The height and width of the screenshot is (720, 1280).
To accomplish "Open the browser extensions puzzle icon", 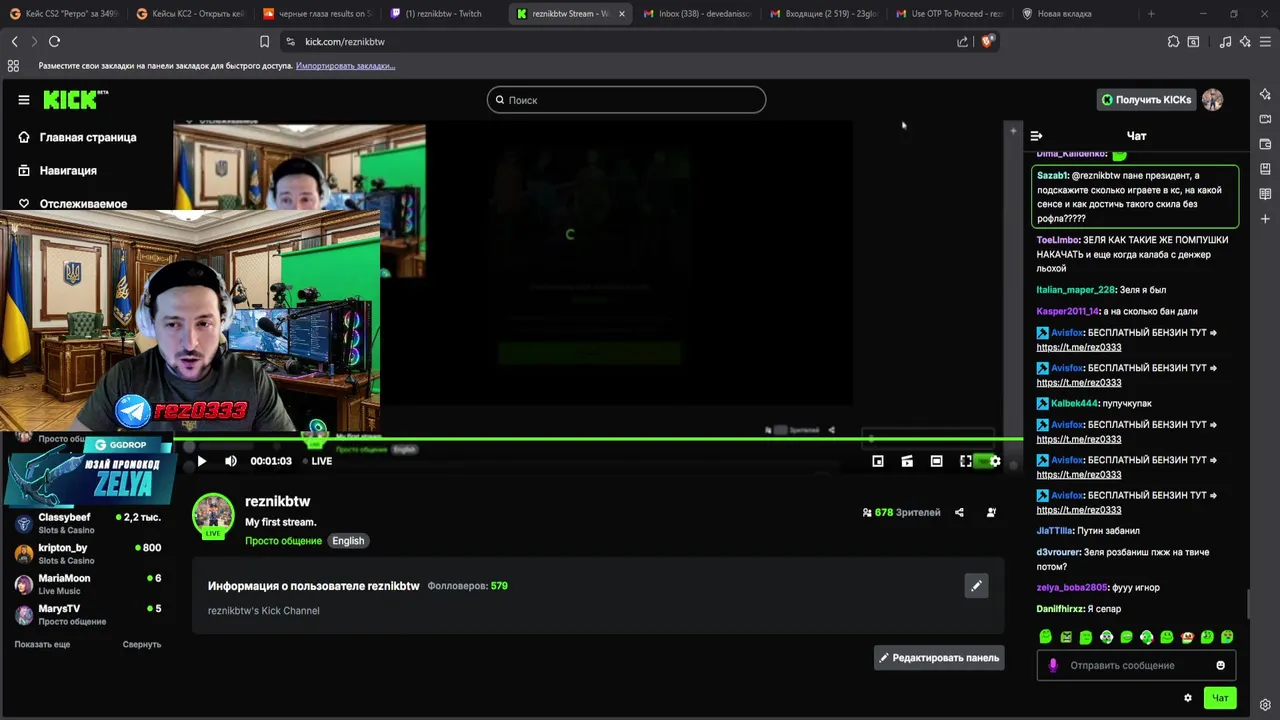I will click(1173, 41).
